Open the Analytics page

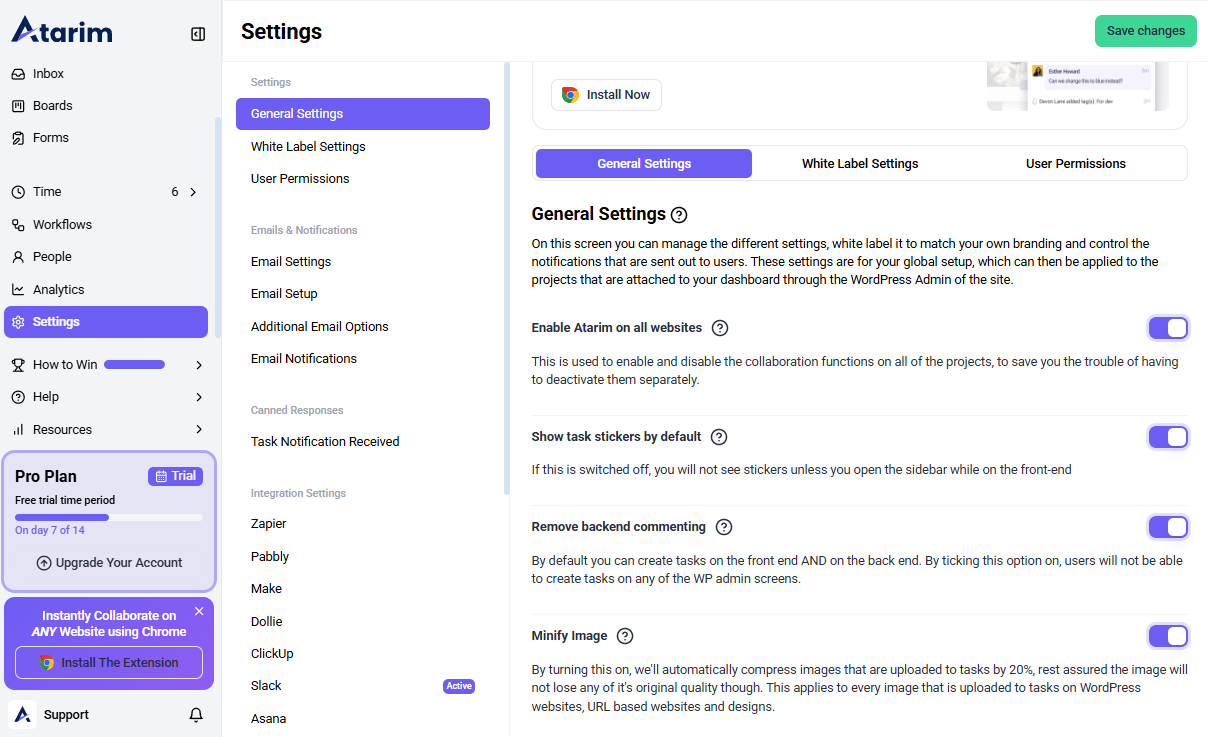coord(58,290)
